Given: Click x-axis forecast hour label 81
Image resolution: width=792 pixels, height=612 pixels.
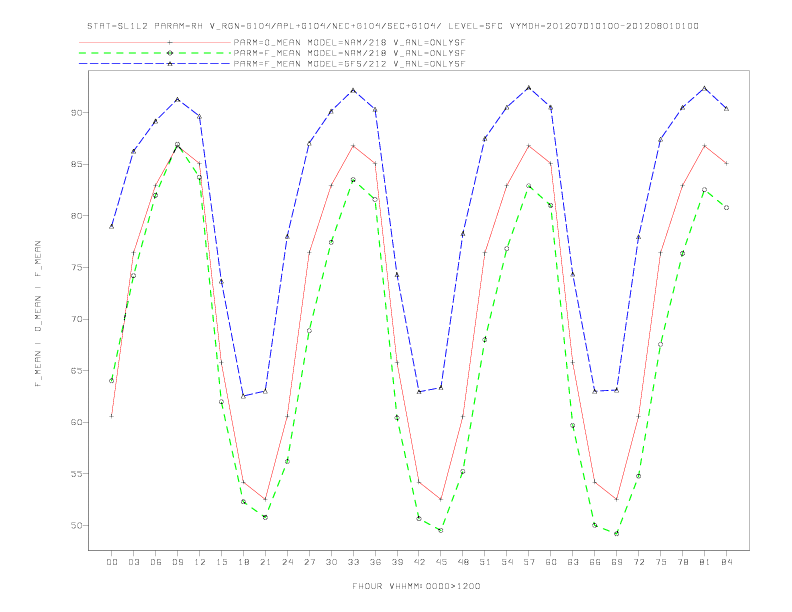Looking at the screenshot, I should (705, 562).
